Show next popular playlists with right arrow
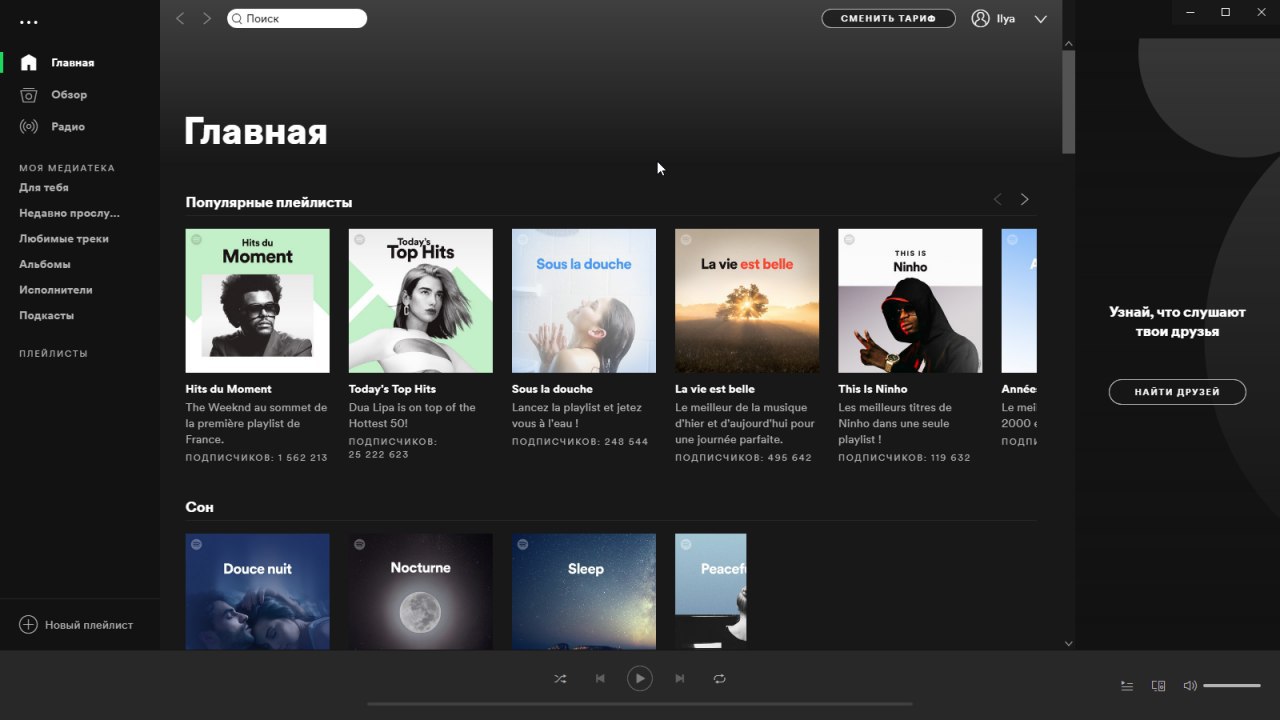 pyautogui.click(x=1024, y=199)
